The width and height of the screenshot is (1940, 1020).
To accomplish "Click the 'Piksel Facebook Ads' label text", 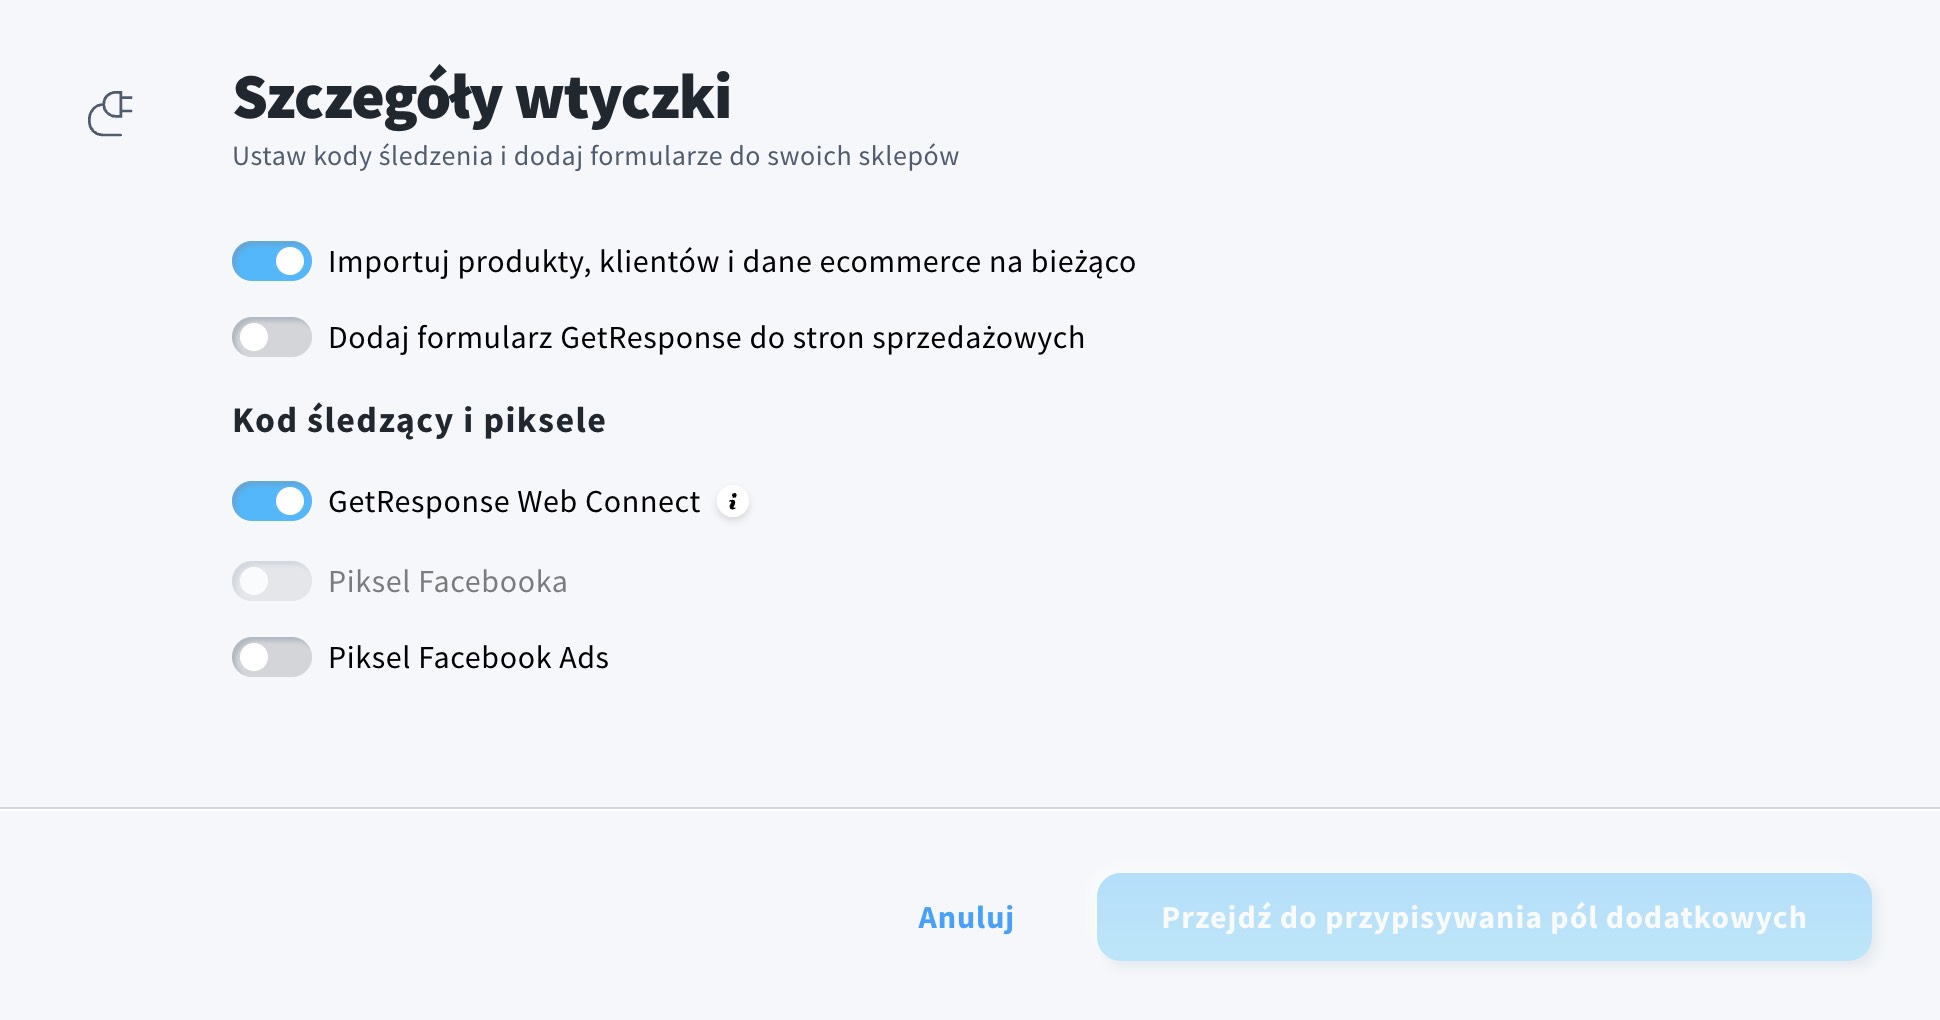I will point(468,657).
